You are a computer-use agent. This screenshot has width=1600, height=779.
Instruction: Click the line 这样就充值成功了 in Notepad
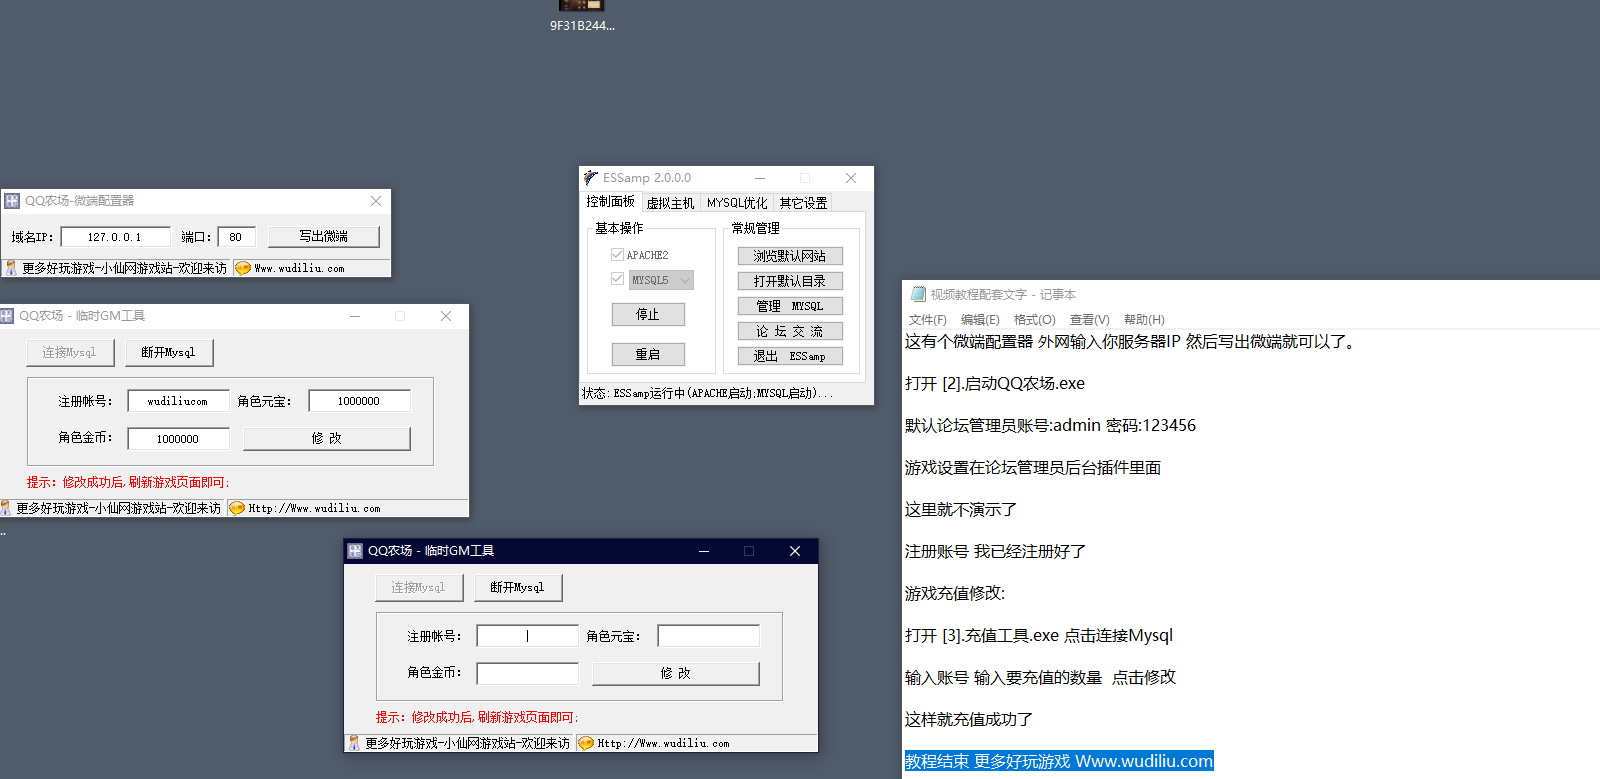pos(969,719)
